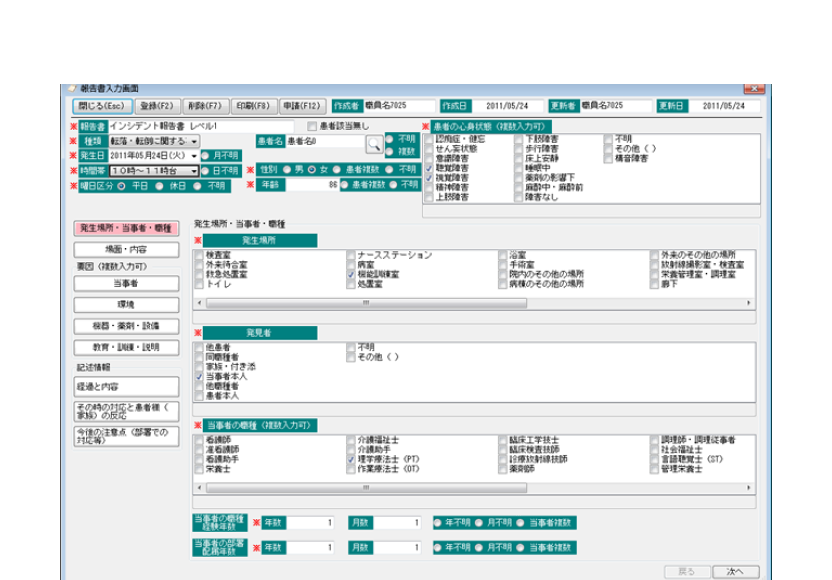Open the 当事者 factor section
The height and width of the screenshot is (580, 832).
pos(126,283)
